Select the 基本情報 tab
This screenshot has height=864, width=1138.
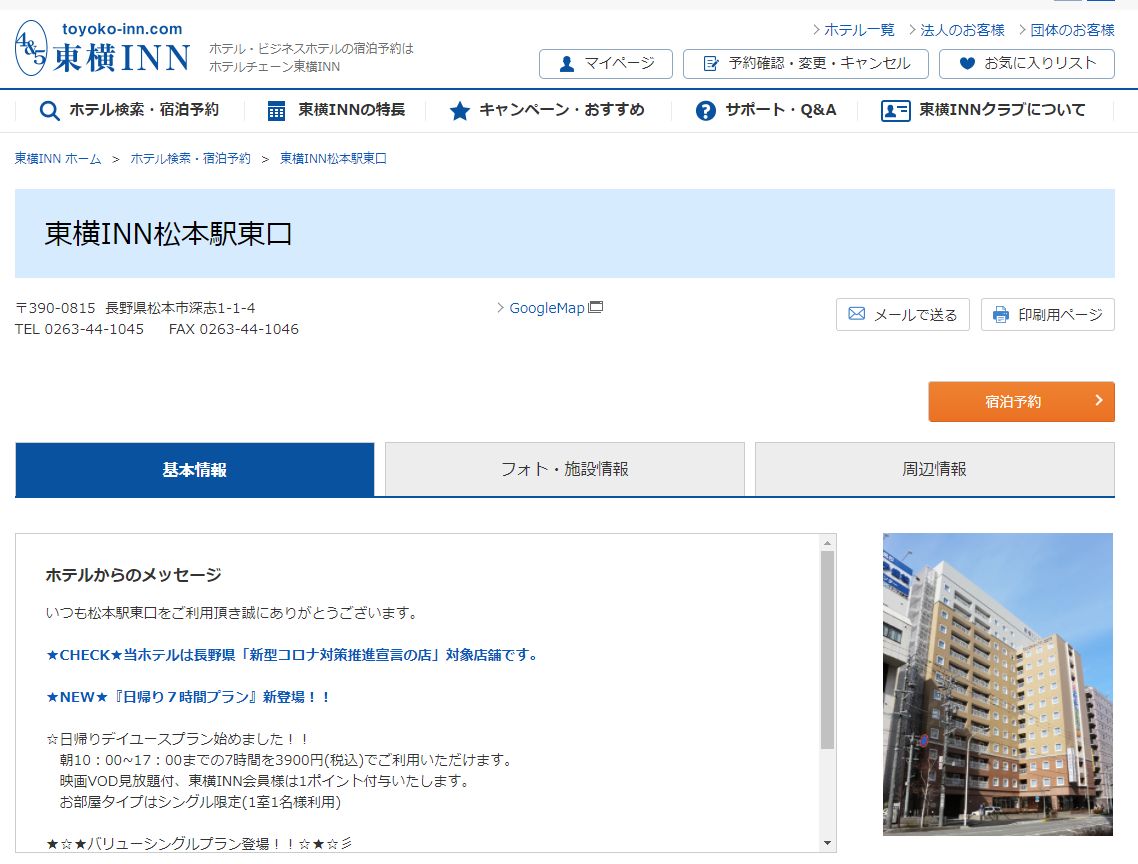pos(195,470)
